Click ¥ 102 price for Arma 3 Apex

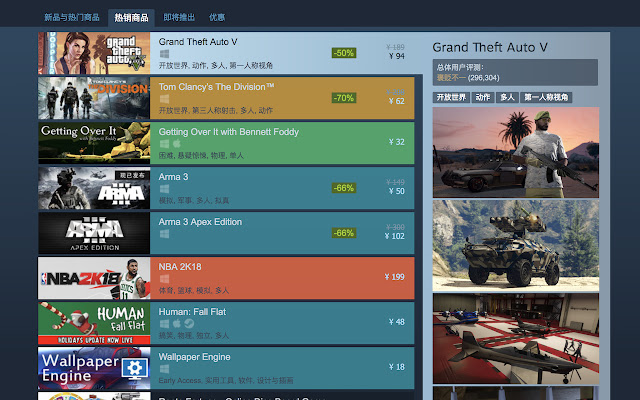click(x=395, y=236)
